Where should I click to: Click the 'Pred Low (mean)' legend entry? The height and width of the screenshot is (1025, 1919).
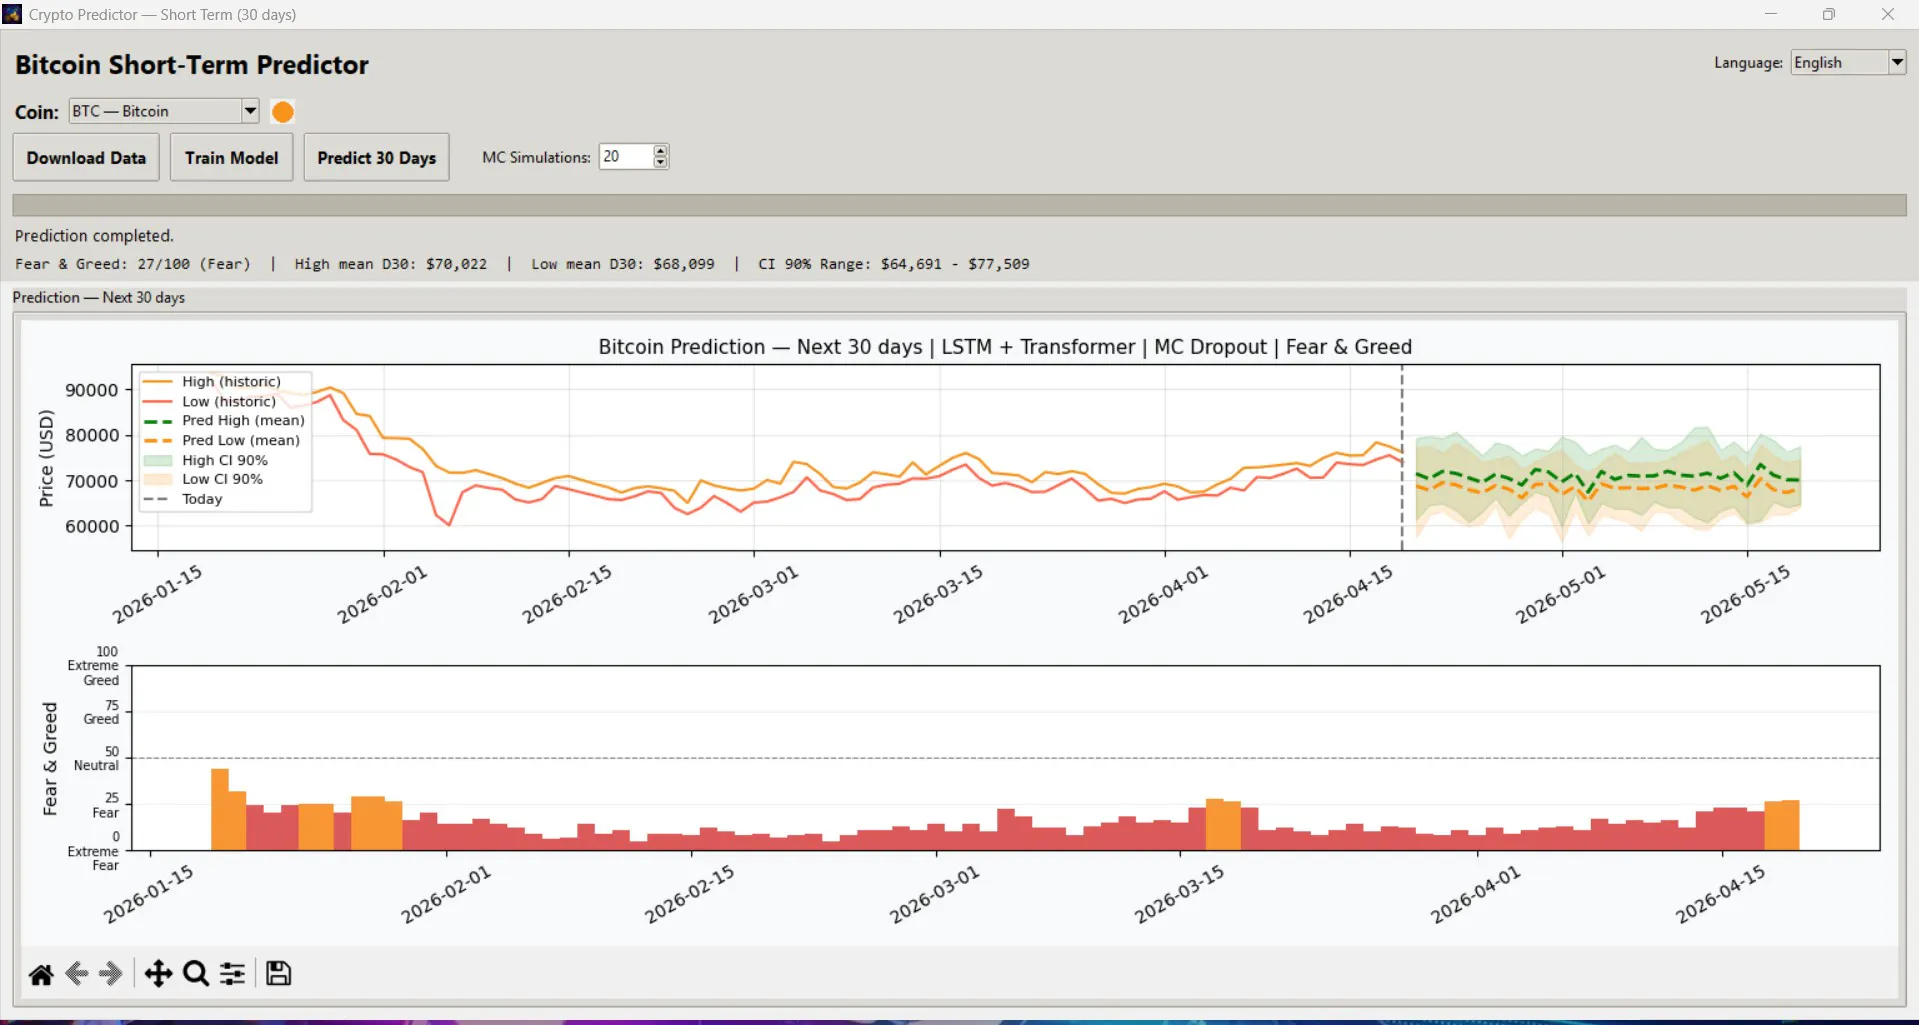(241, 440)
